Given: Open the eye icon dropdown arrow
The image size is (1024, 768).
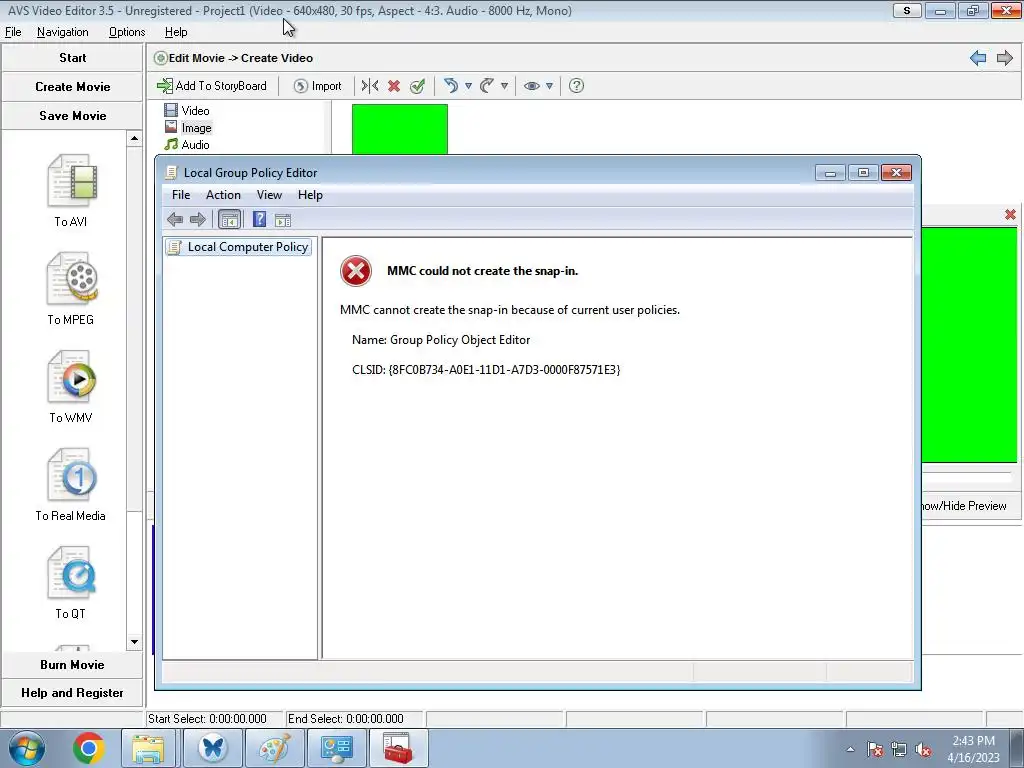Looking at the screenshot, I should coord(549,86).
